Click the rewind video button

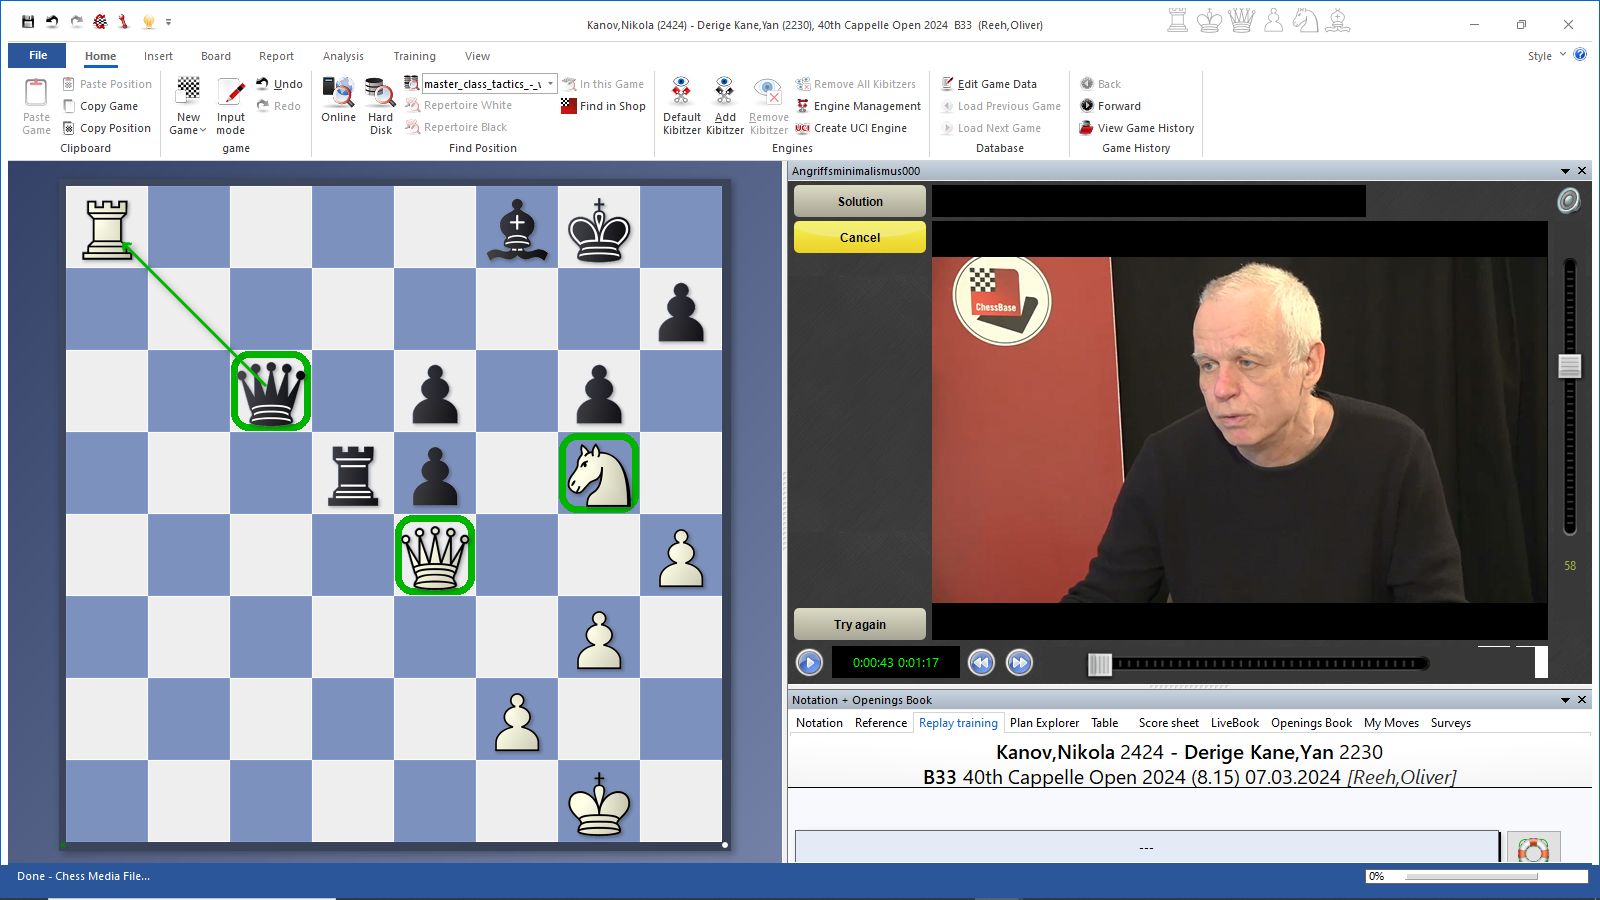(x=981, y=662)
